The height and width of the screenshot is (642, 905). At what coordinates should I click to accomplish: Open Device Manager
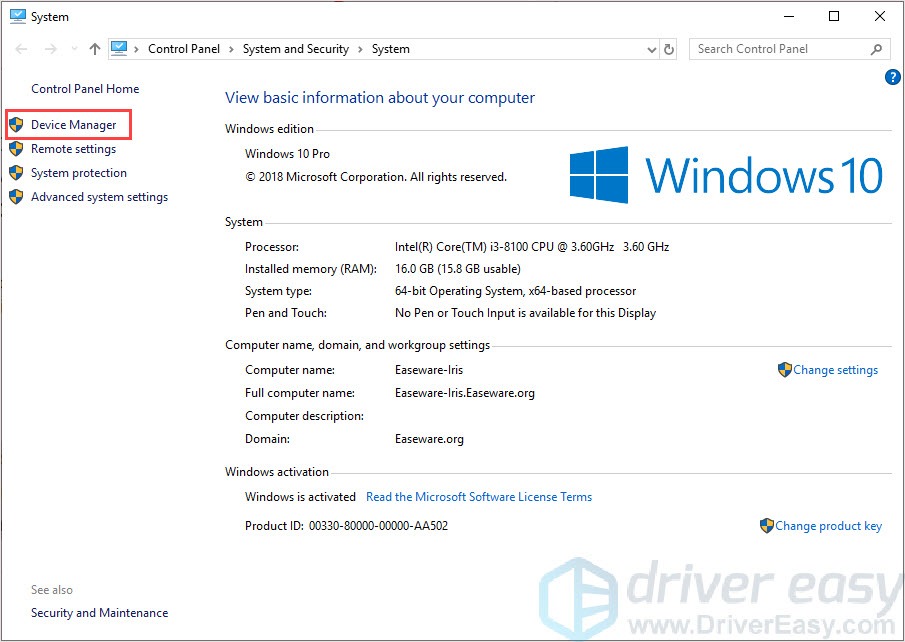point(73,125)
